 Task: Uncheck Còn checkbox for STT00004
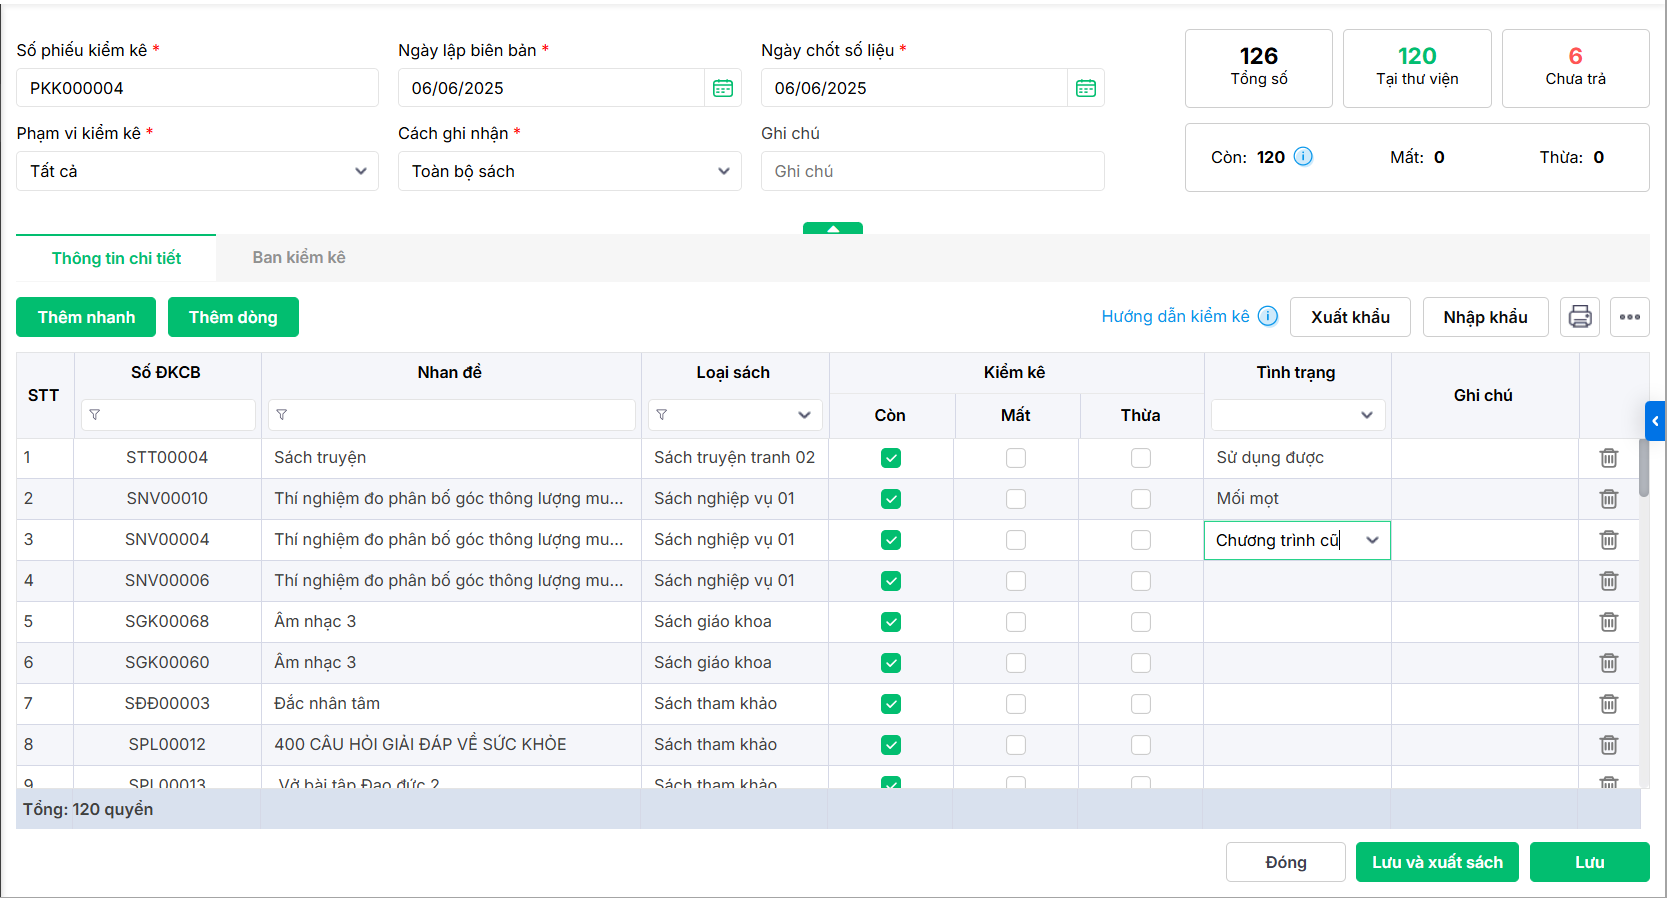890,458
